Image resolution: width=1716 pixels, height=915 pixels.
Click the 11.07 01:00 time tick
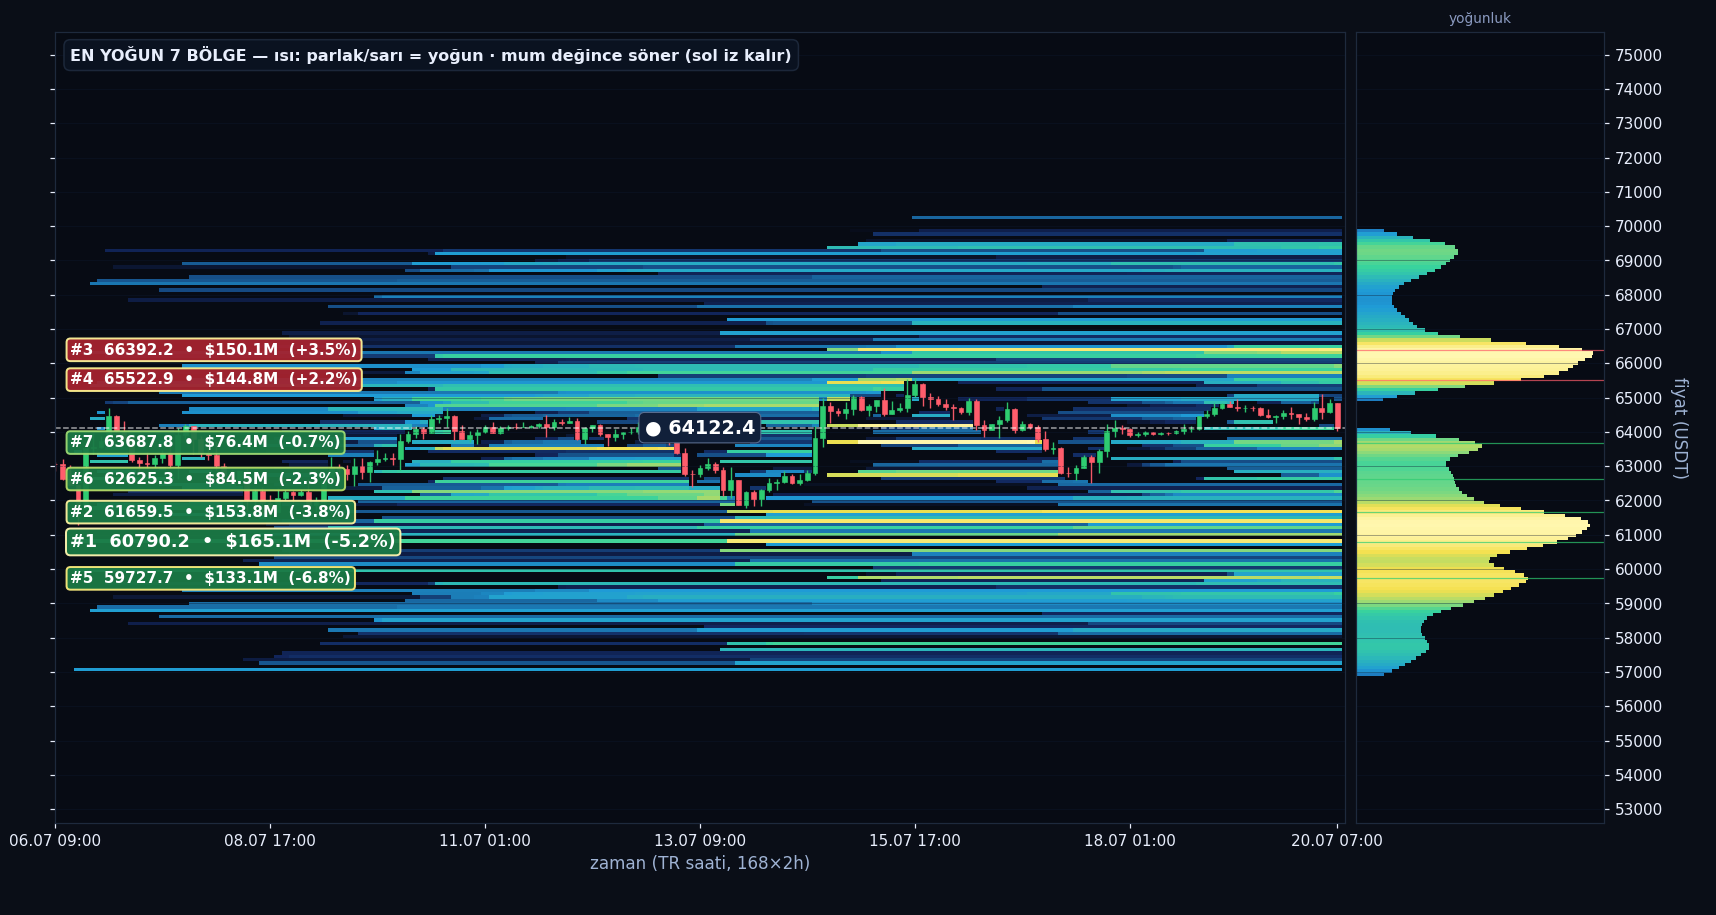[x=485, y=841]
